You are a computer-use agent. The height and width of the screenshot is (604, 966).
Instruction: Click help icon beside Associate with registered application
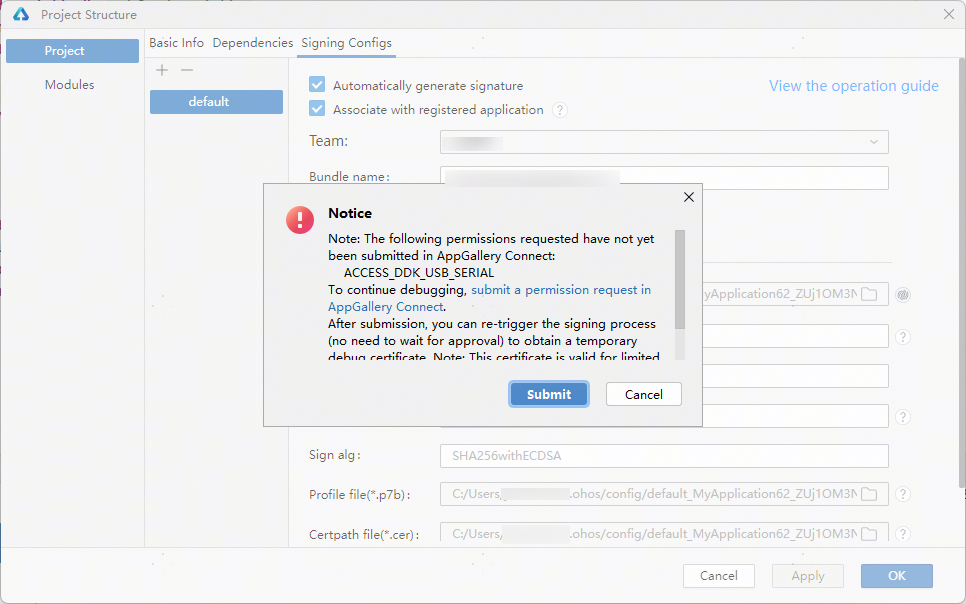click(x=560, y=110)
